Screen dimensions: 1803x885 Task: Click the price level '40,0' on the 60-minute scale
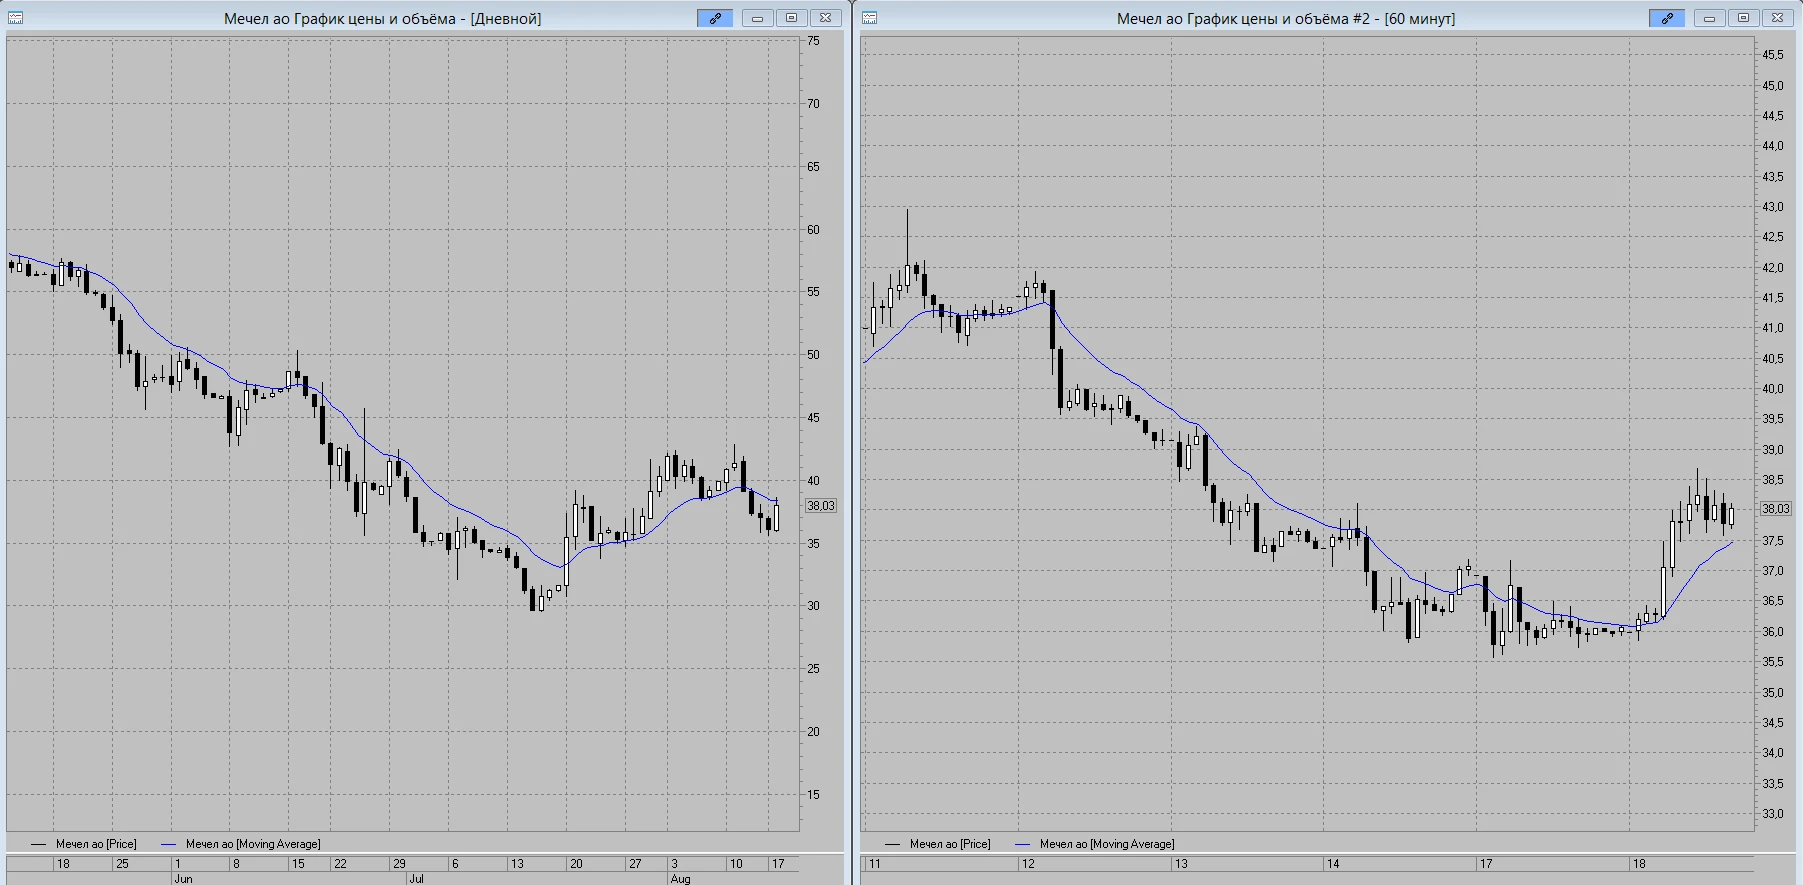coord(1773,389)
